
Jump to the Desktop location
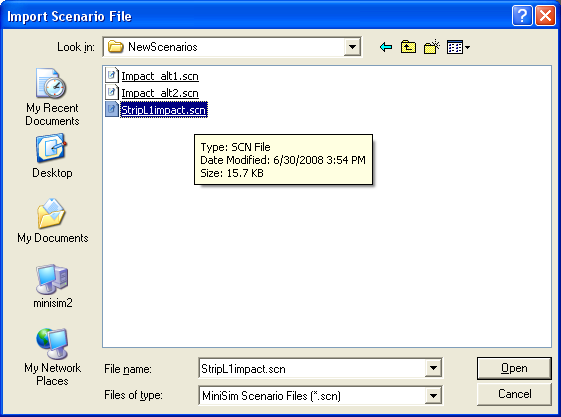[x=52, y=156]
